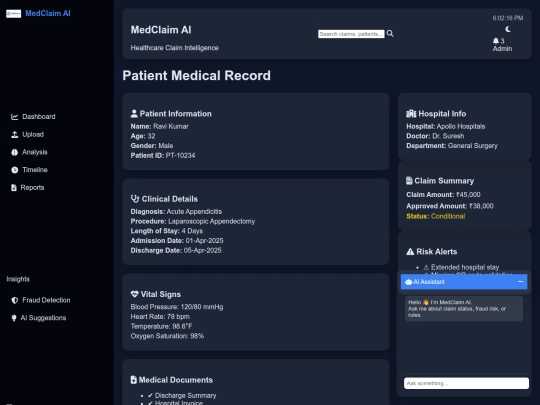Click the Hospital Info building icon

click(411, 114)
